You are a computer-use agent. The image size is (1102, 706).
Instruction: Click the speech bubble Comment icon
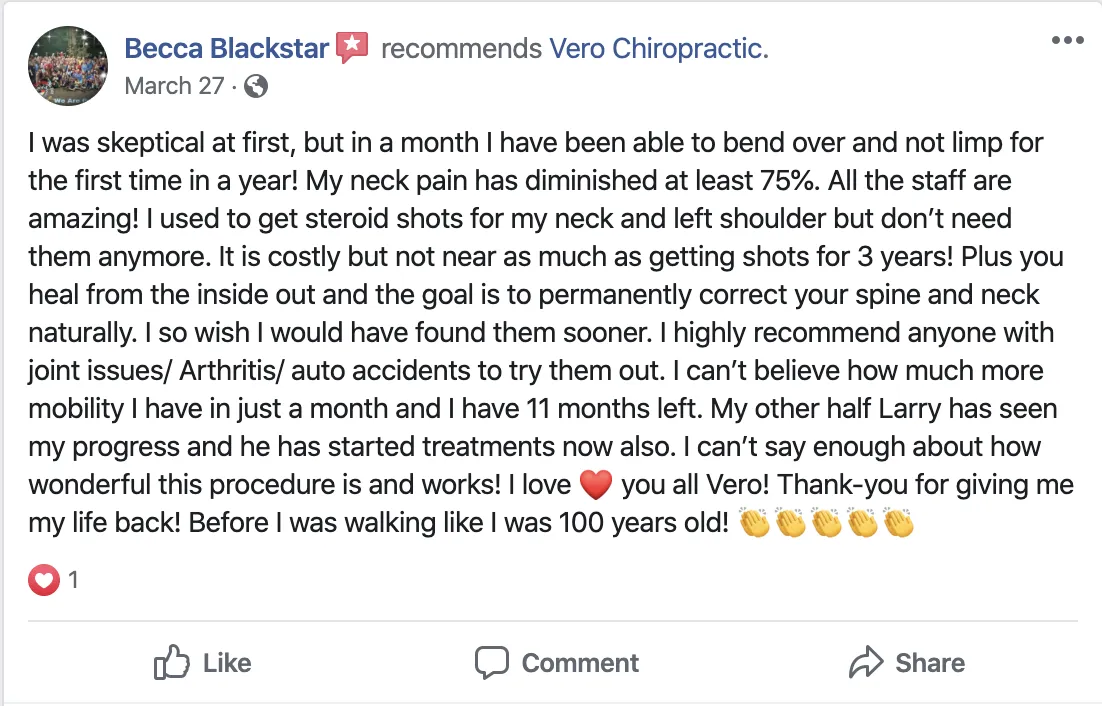click(492, 663)
